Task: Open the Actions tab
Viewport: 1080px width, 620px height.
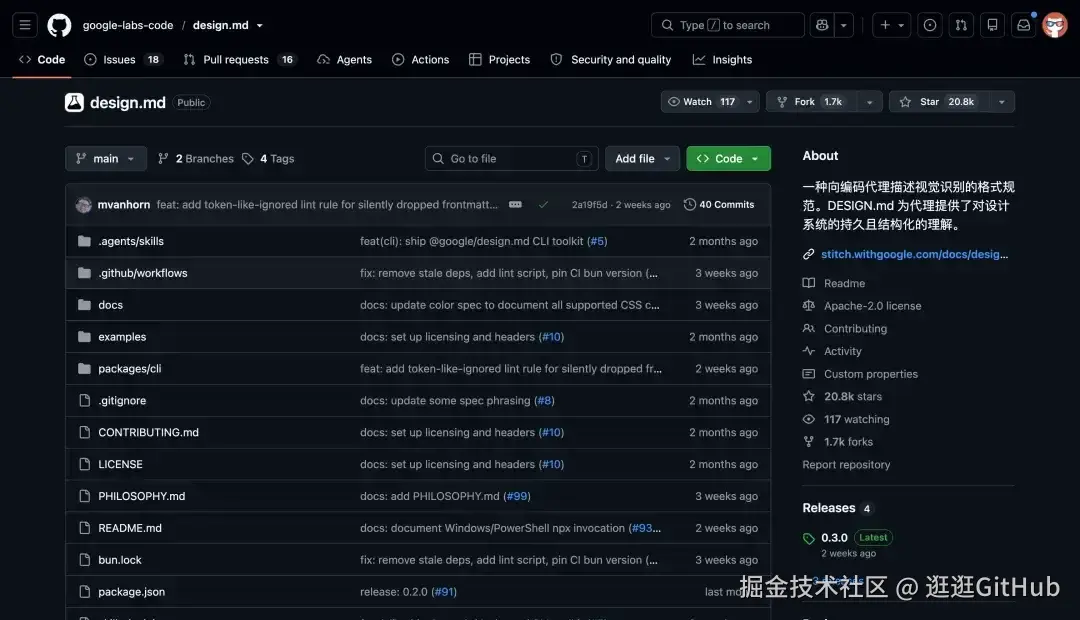Action: 420,60
